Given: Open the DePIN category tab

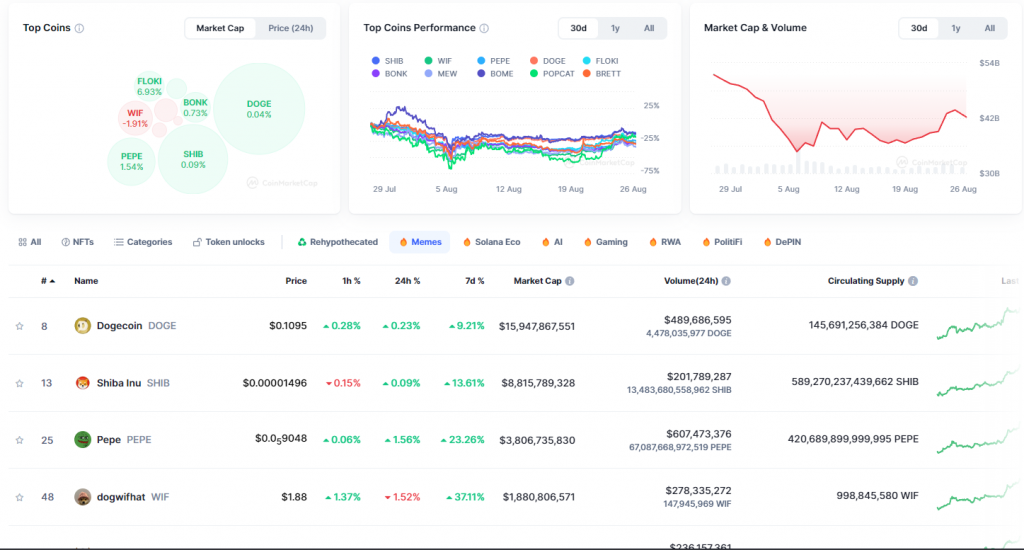Looking at the screenshot, I should 782,242.
